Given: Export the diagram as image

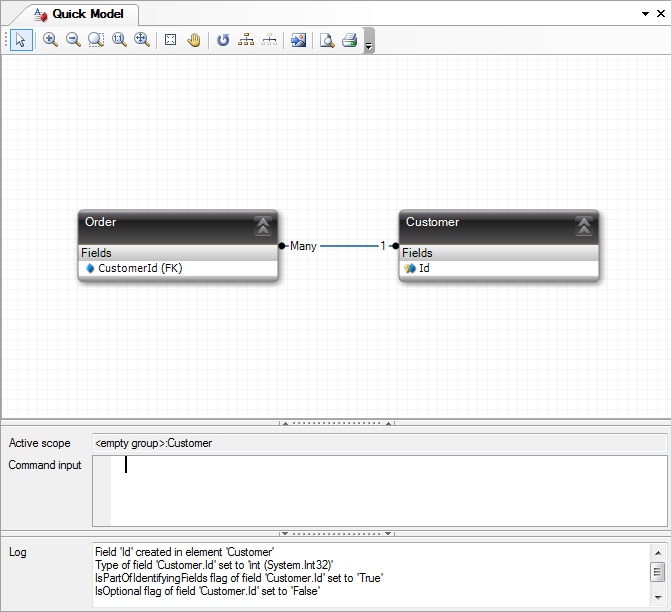Looking at the screenshot, I should pos(298,40).
